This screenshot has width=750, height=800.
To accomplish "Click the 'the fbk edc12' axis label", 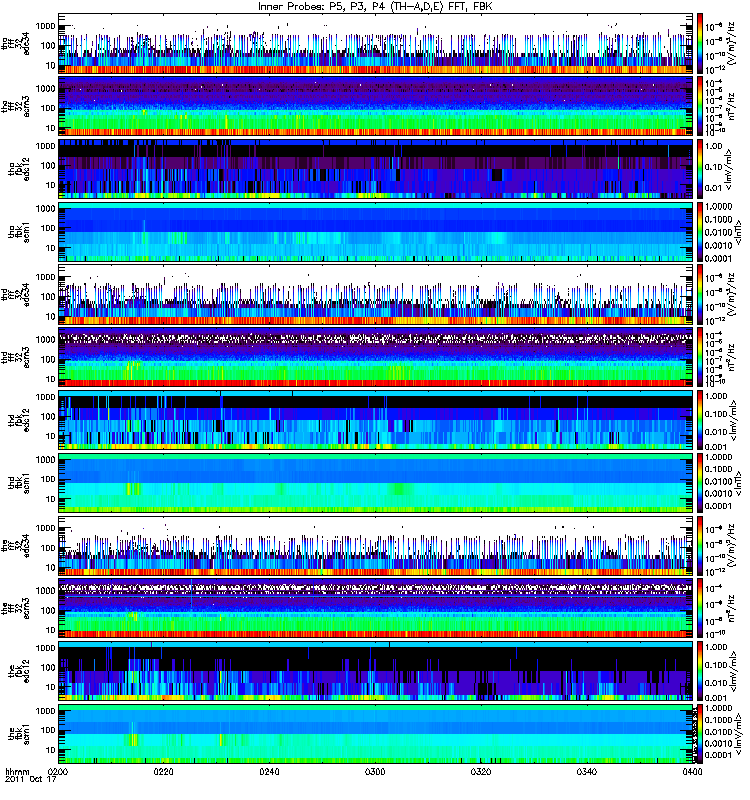I will (20, 671).
